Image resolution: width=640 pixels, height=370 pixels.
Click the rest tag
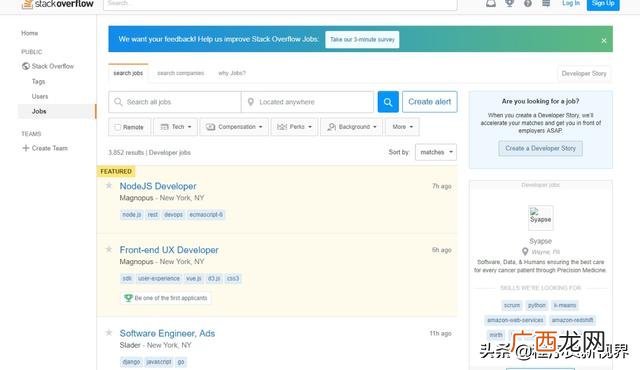point(153,215)
